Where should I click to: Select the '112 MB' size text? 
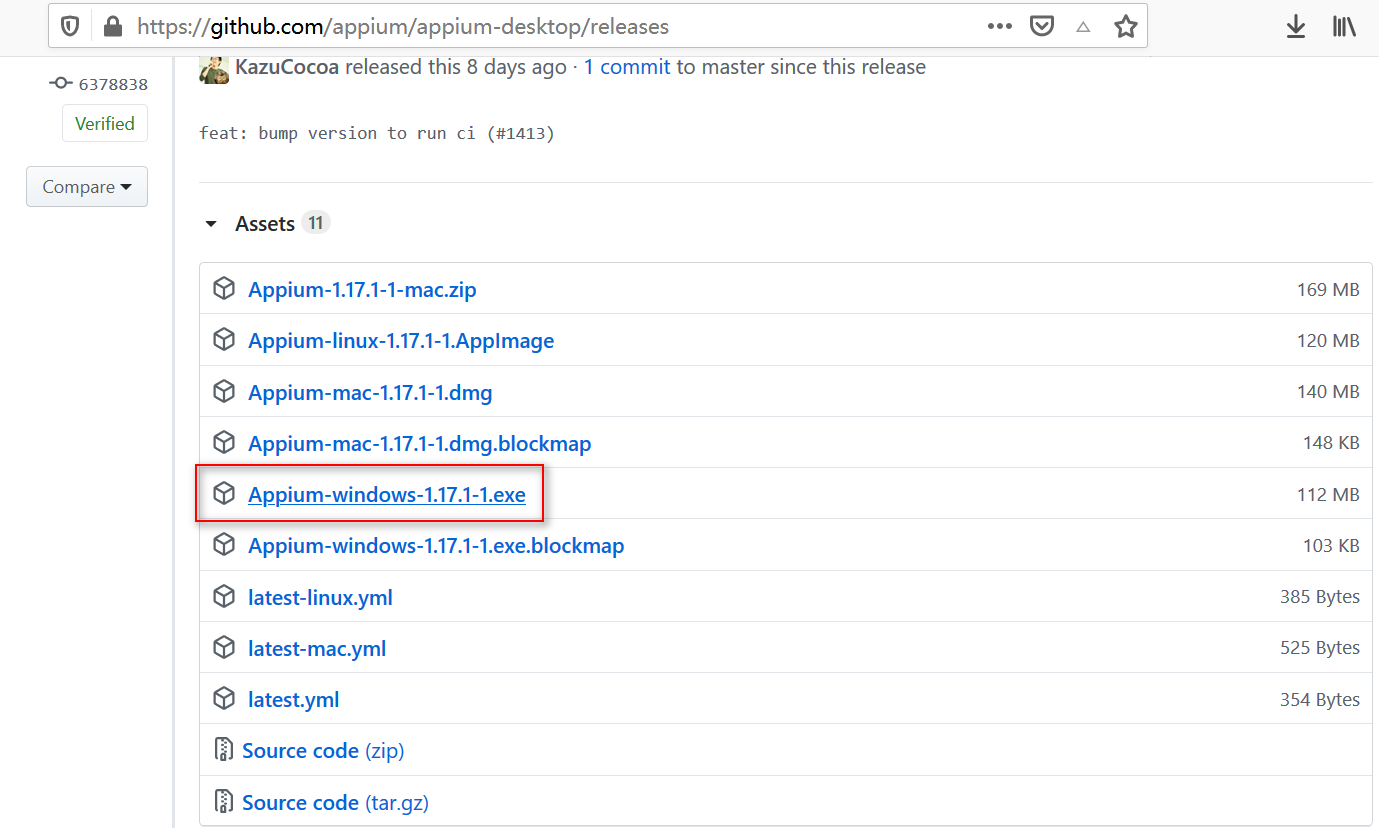(x=1328, y=494)
